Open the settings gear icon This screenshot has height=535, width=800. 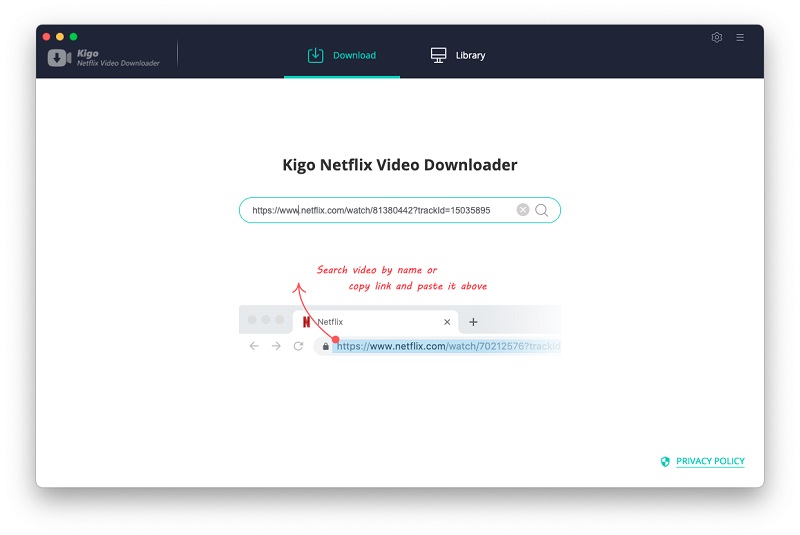coord(716,37)
